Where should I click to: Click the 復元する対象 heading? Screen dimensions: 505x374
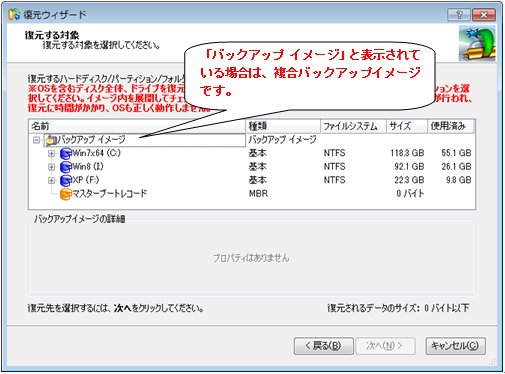pyautogui.click(x=52, y=35)
